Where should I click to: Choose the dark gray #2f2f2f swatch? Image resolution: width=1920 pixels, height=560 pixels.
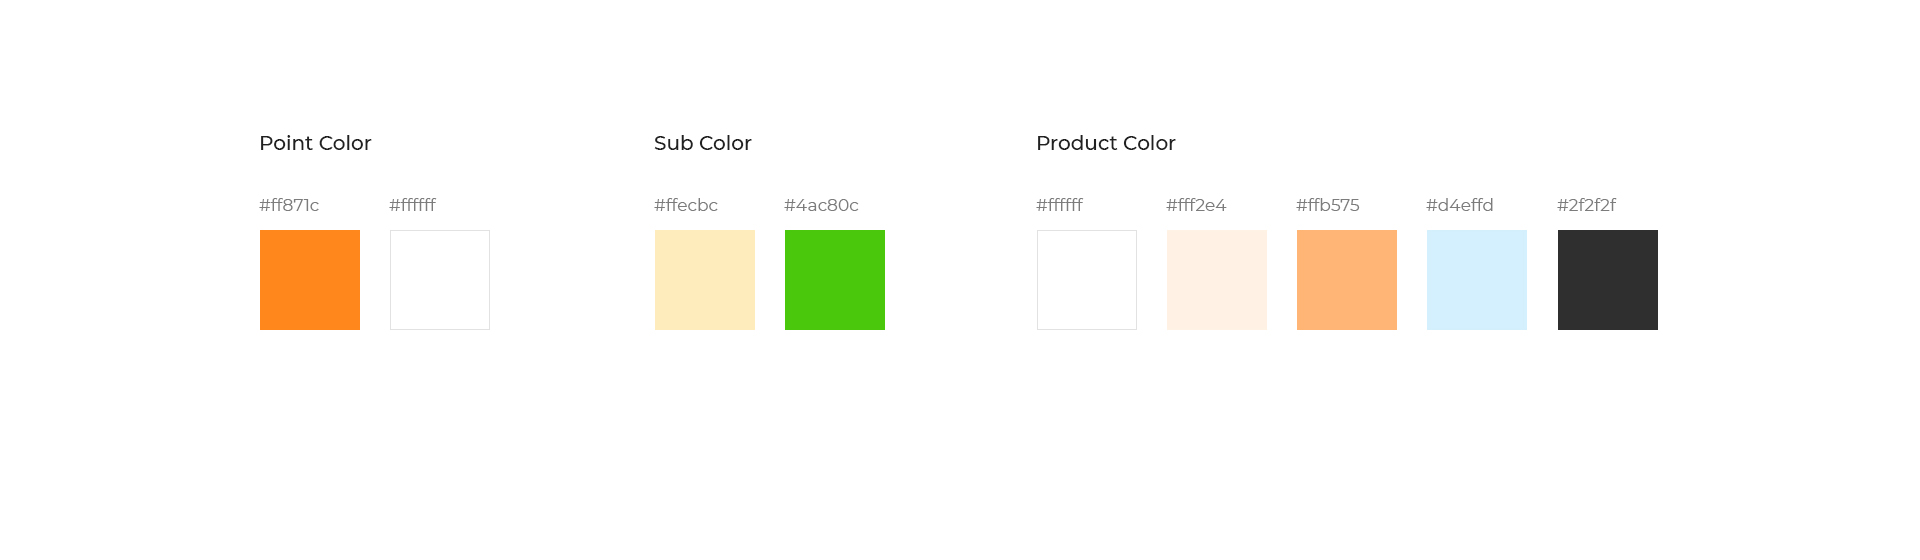click(1608, 280)
